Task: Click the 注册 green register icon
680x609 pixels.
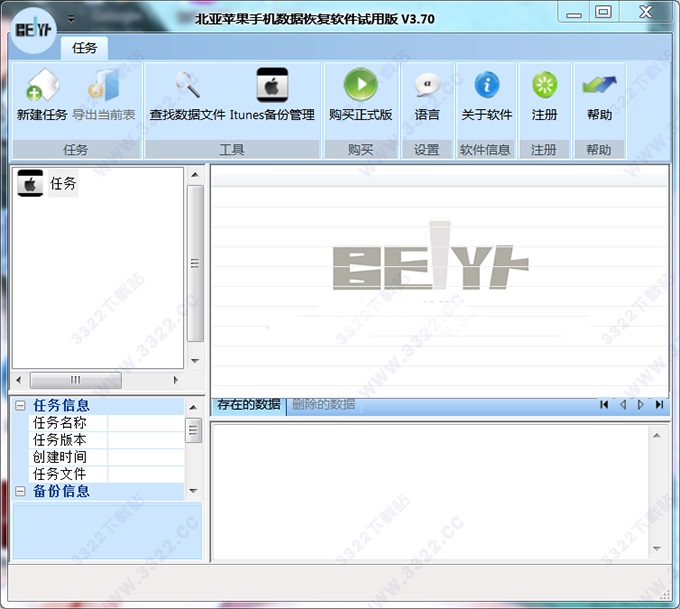Action: 545,85
